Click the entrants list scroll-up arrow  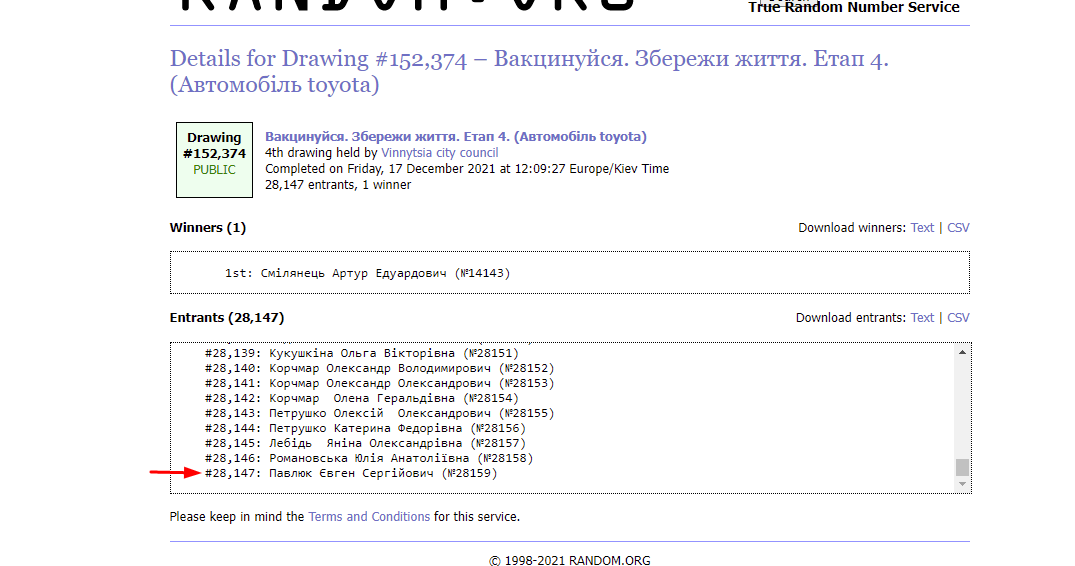click(x=962, y=352)
